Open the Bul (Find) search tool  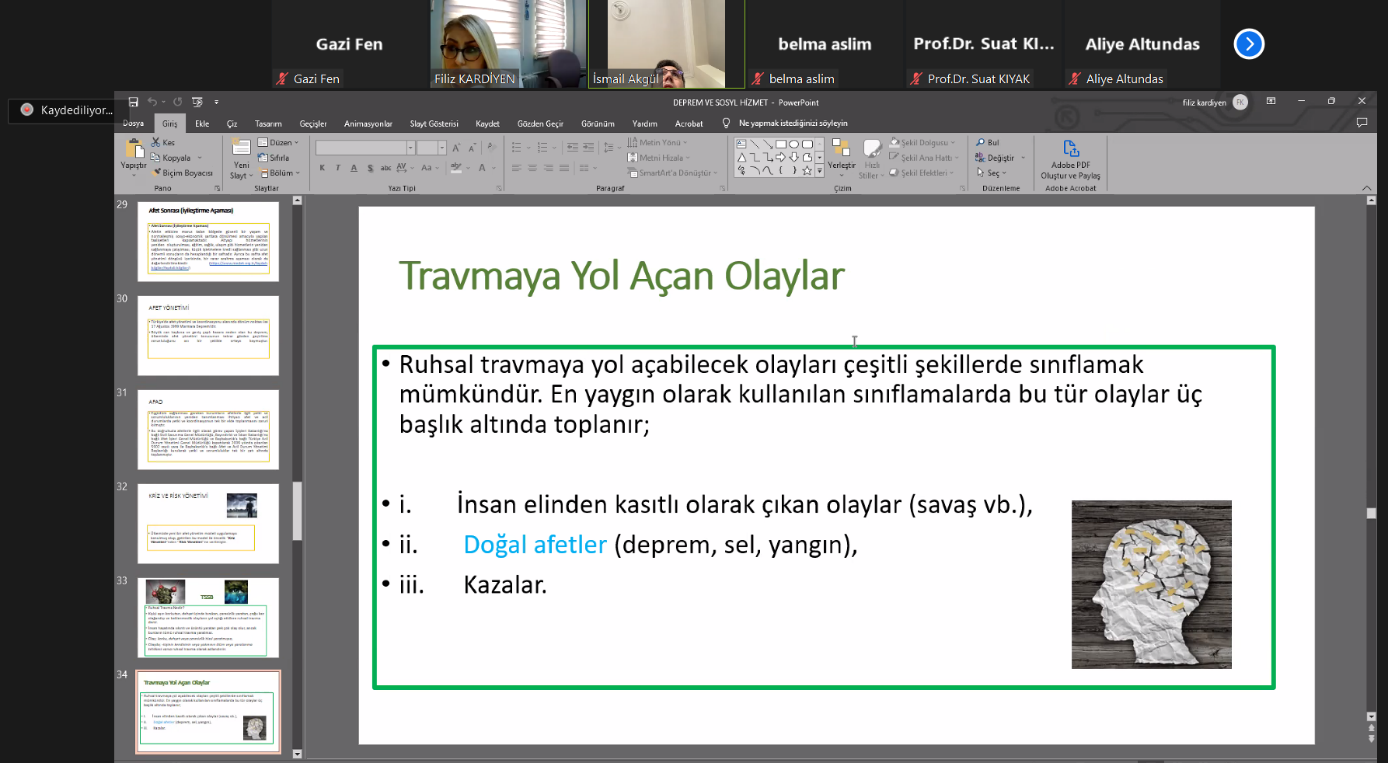[987, 143]
